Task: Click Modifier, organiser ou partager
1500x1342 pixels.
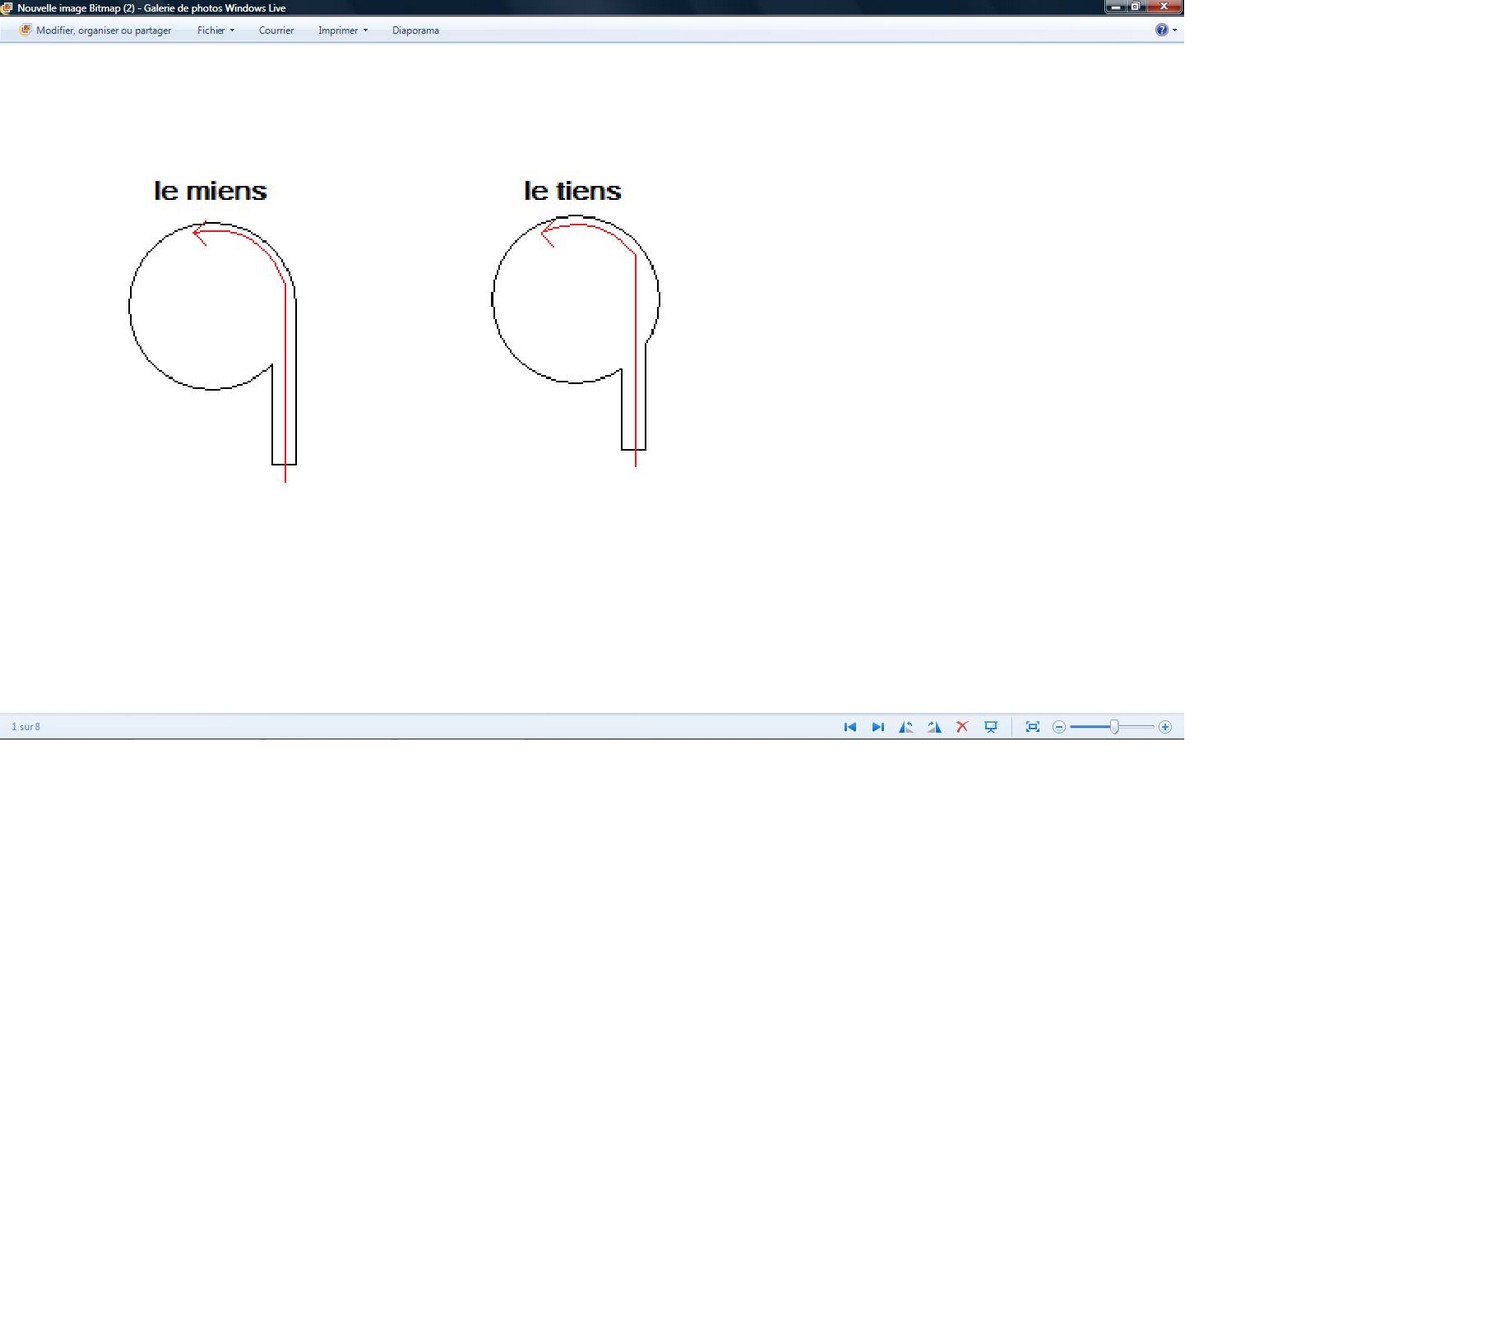Action: pyautogui.click(x=103, y=30)
